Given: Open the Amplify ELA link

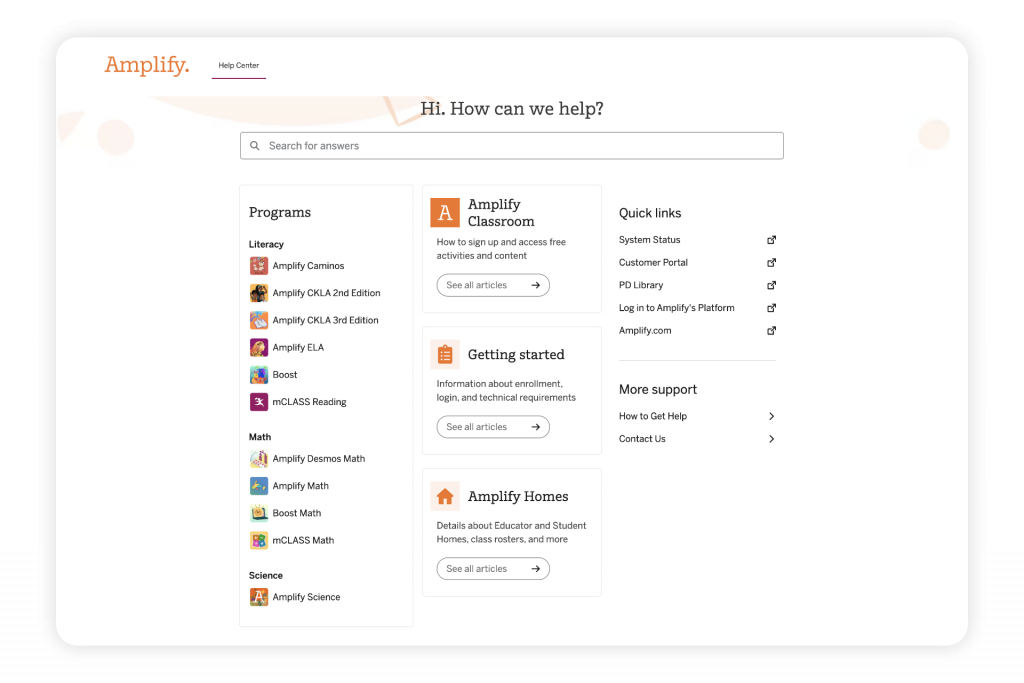Looking at the screenshot, I should [x=298, y=347].
